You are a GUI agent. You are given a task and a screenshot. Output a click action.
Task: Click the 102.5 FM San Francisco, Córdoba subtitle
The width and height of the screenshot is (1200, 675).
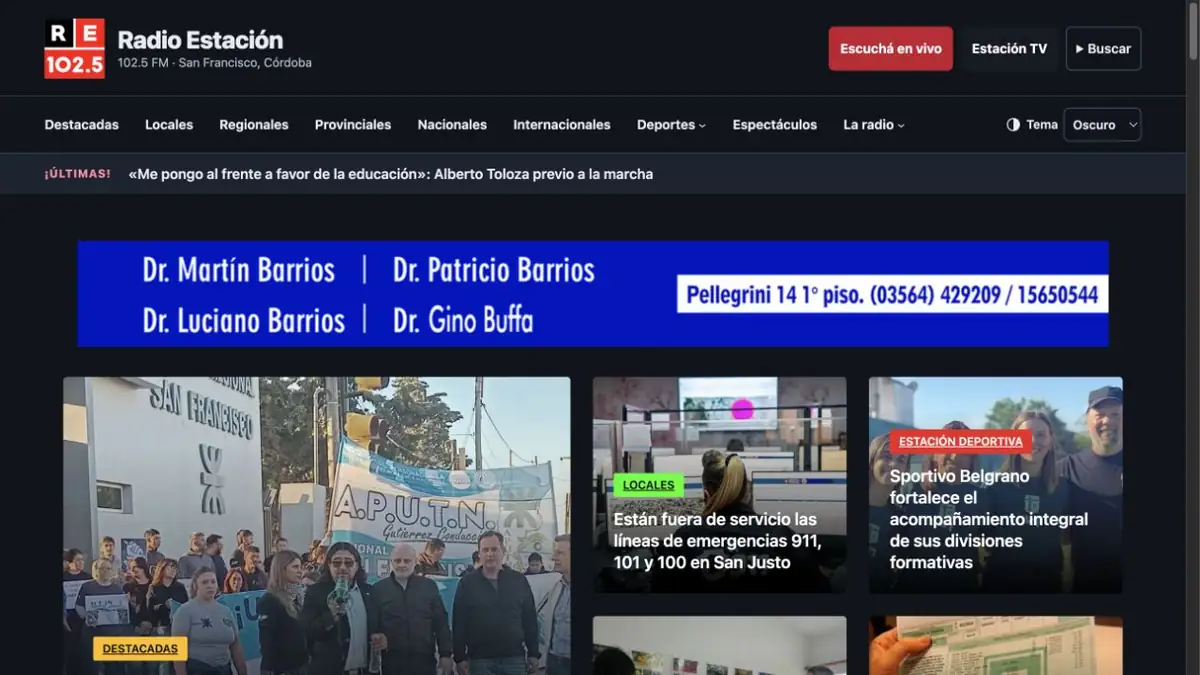[x=215, y=63]
